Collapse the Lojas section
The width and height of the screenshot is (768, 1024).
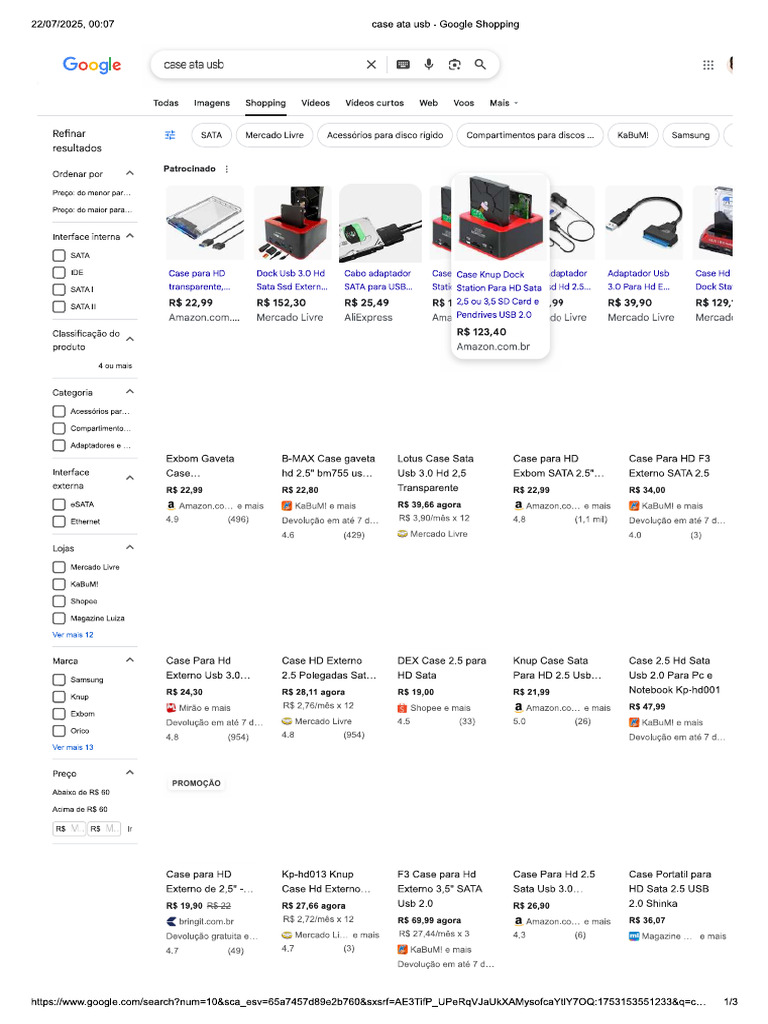point(130,547)
